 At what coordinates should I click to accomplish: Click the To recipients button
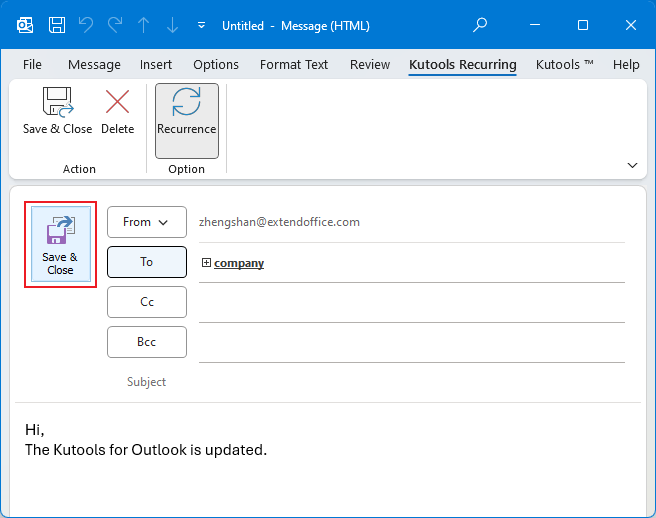click(x=147, y=262)
